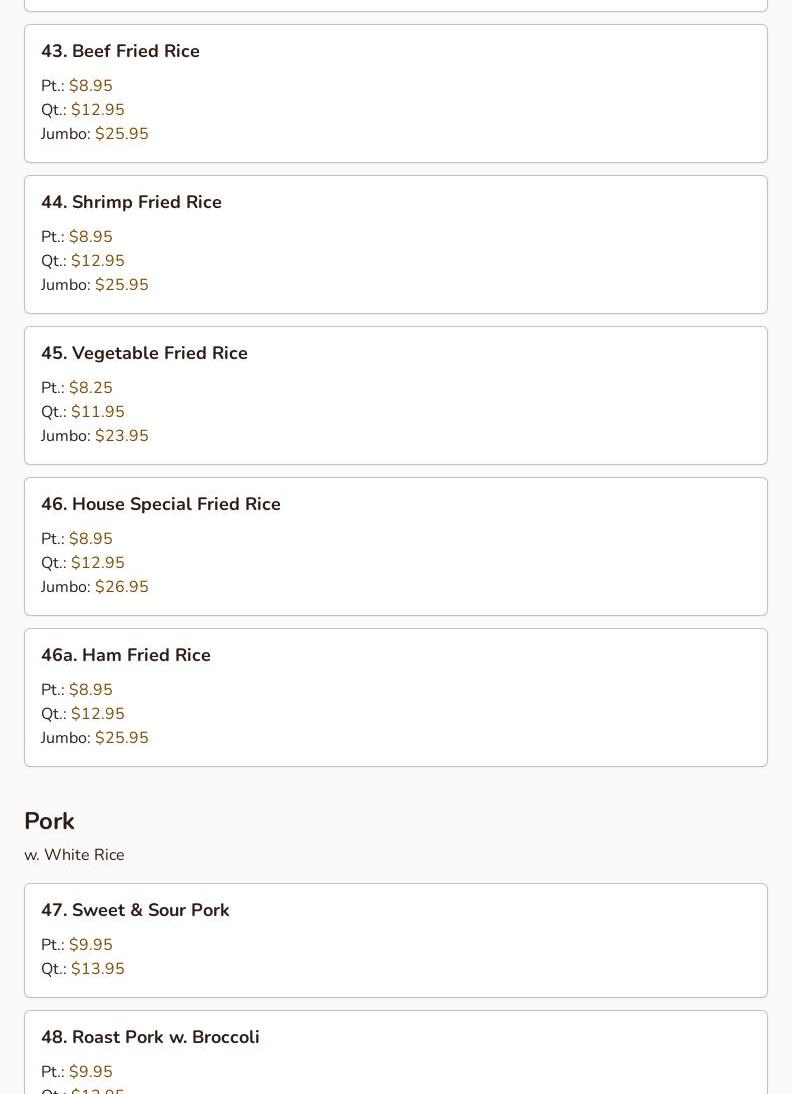792x1094 pixels.
Task: Select Sweet & Sour Pork Qt. price $13.95
Action: 97,969
